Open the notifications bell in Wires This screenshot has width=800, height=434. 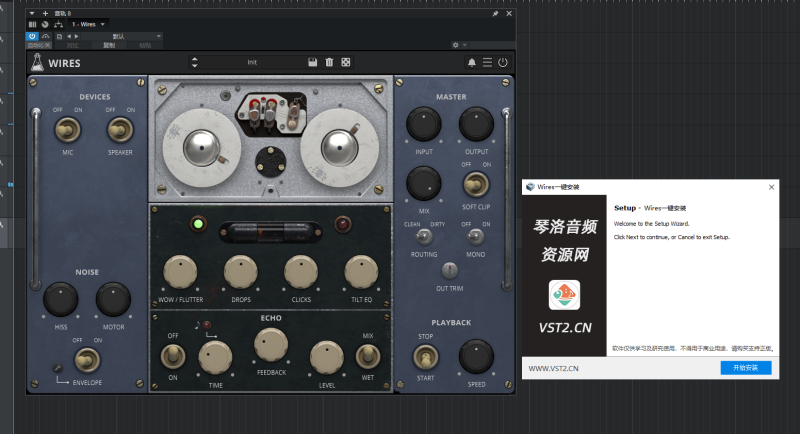[472, 63]
